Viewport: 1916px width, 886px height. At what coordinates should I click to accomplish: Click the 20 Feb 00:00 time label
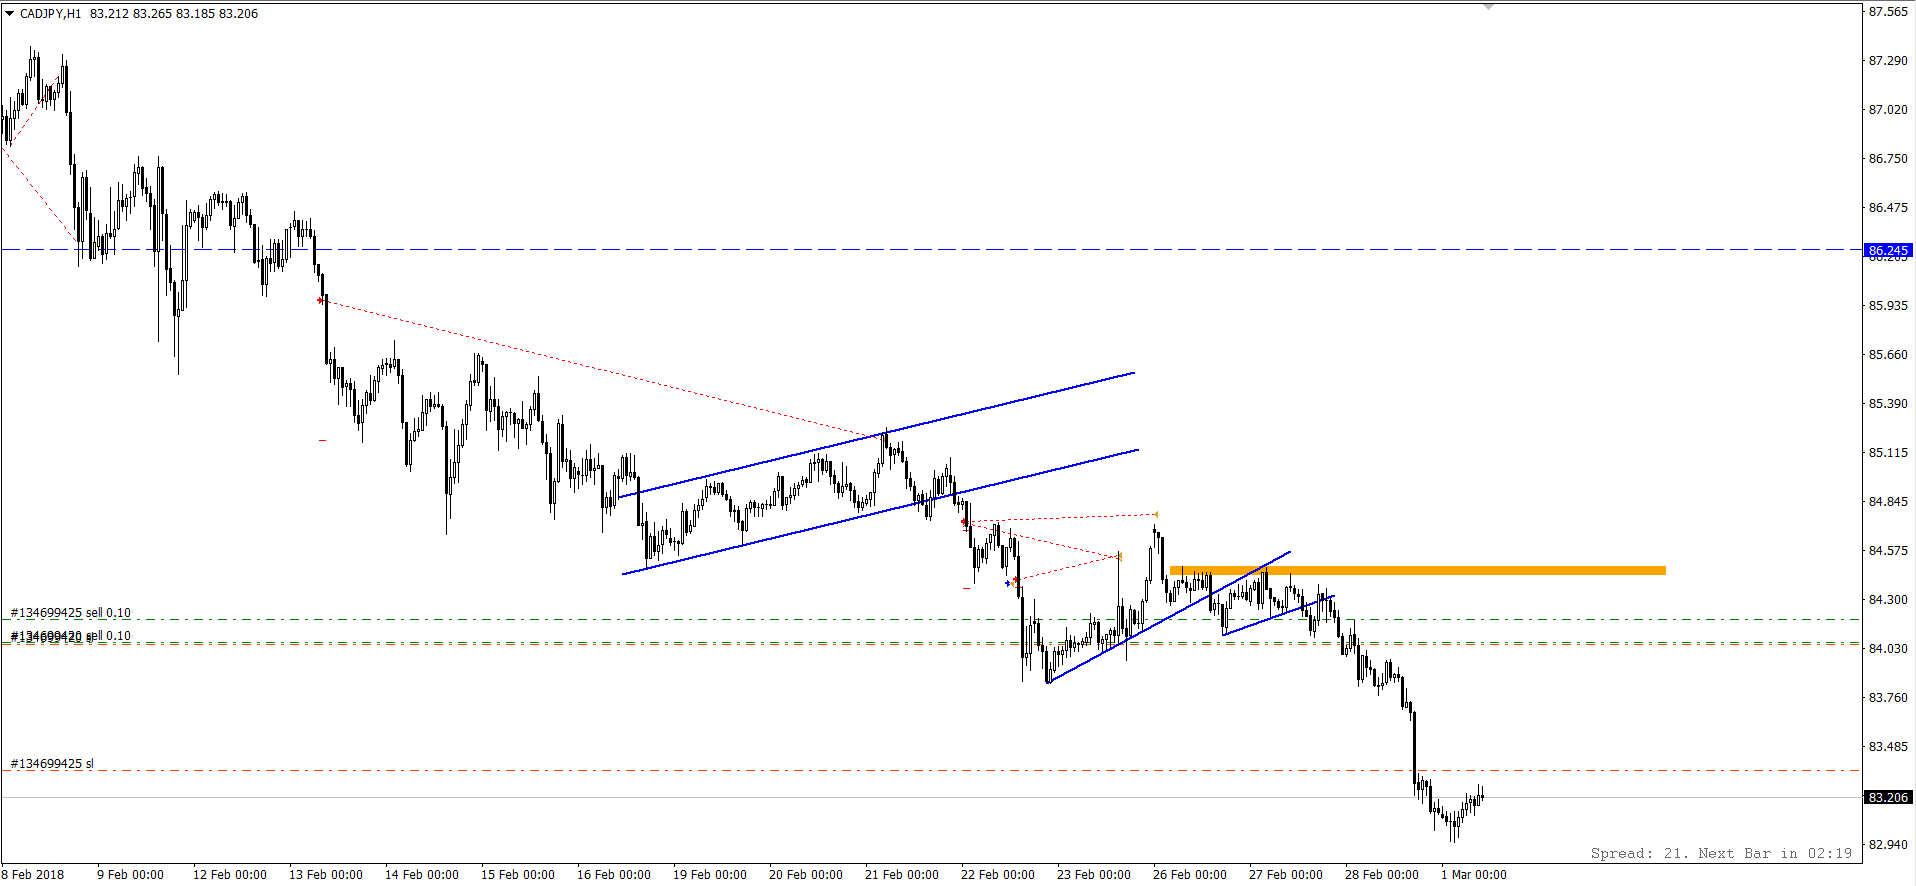pos(806,875)
